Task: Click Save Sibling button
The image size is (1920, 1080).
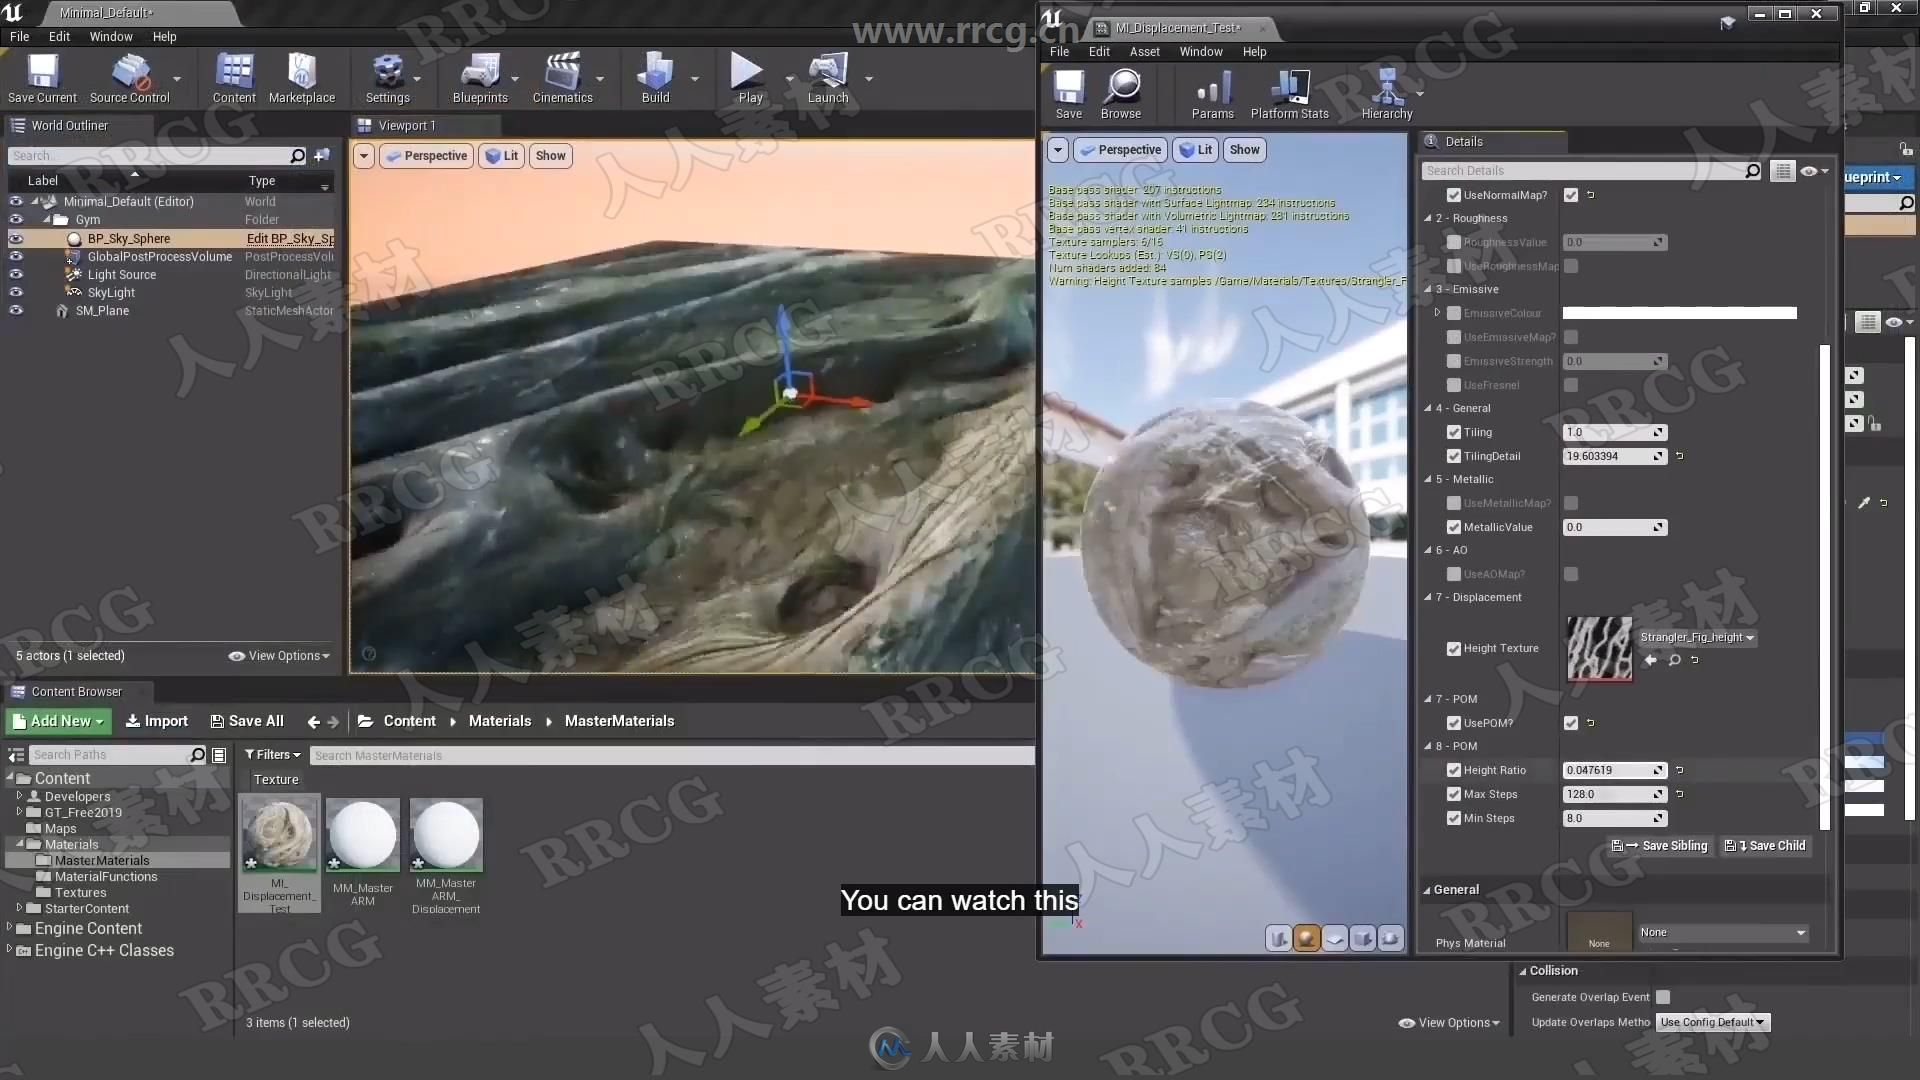Action: [1660, 846]
